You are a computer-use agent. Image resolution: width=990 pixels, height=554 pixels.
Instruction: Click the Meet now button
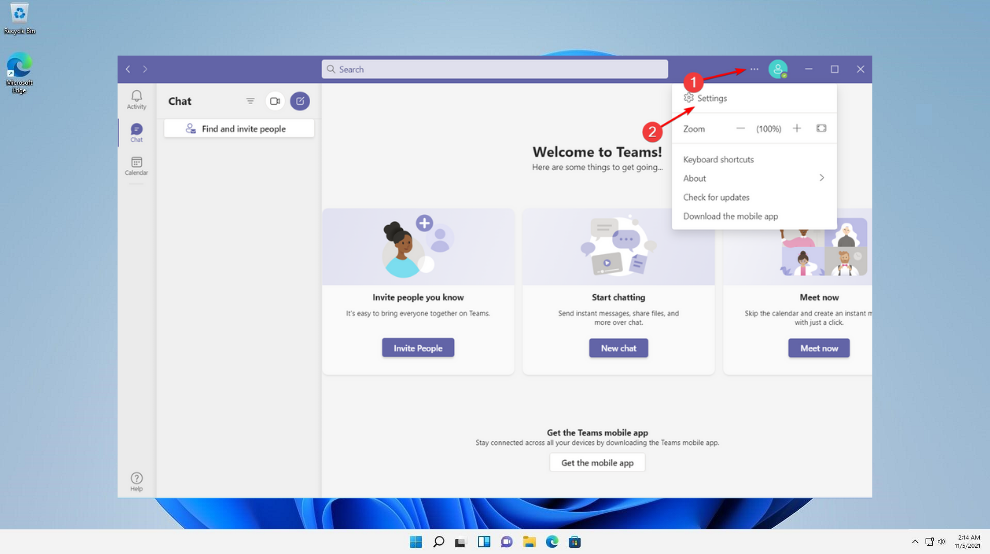pos(819,348)
